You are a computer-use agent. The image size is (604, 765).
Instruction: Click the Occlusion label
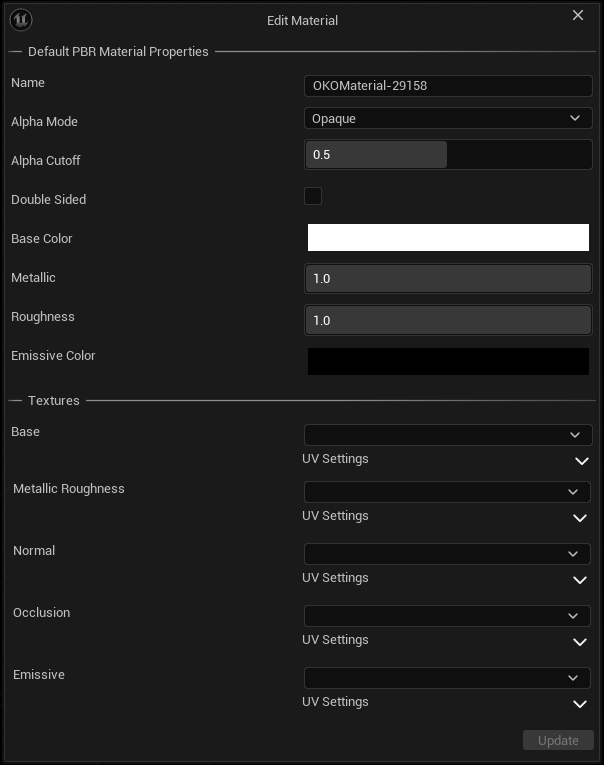click(x=41, y=613)
